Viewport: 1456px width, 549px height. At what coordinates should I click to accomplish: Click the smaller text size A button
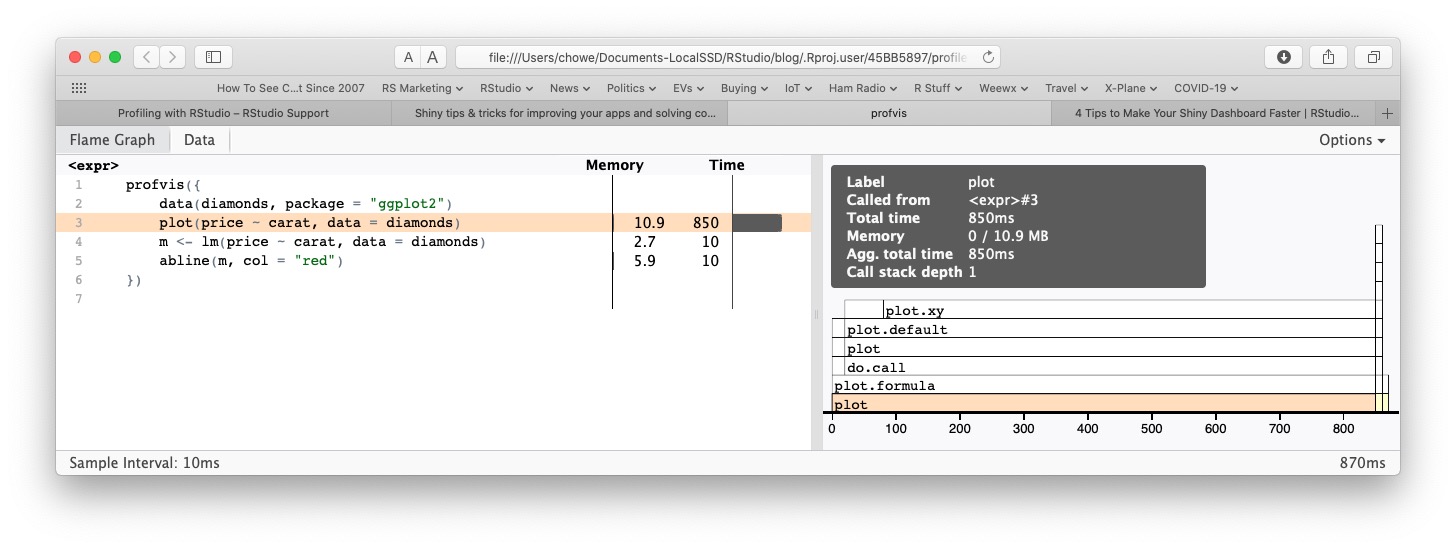(x=408, y=57)
